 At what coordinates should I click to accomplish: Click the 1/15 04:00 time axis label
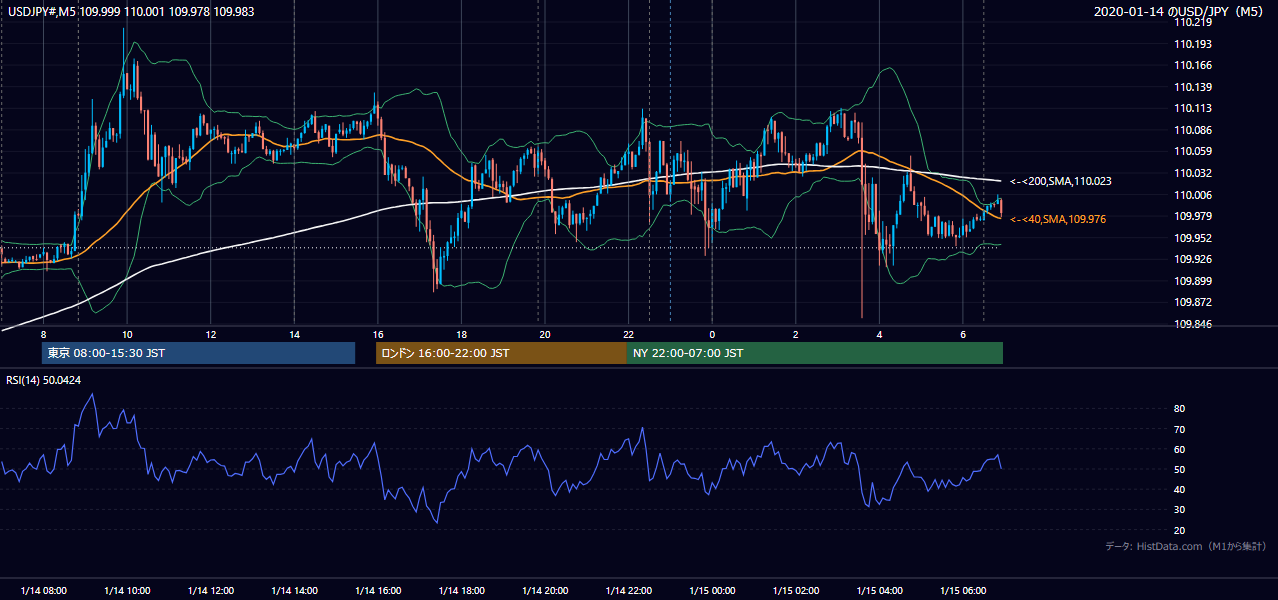880,590
